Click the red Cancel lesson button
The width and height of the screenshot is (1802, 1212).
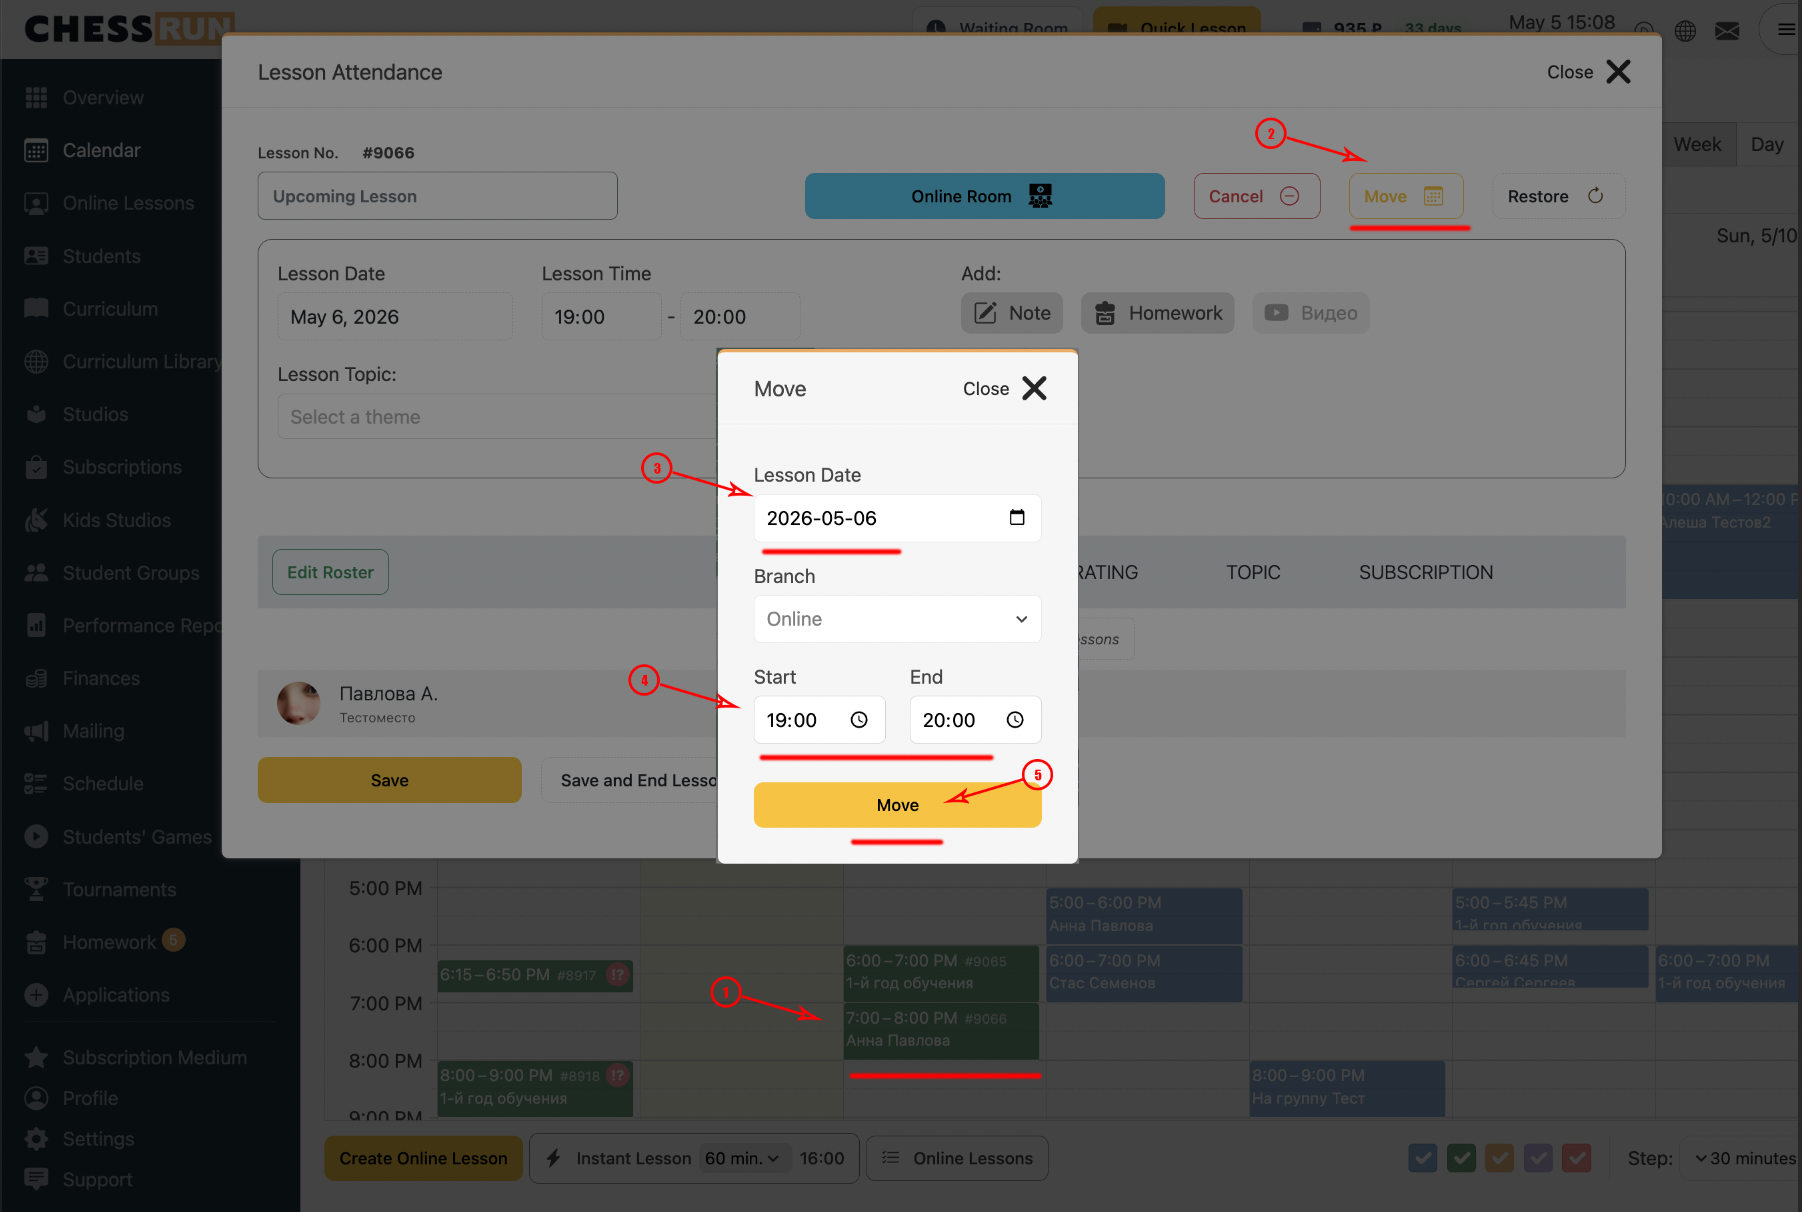1257,196
